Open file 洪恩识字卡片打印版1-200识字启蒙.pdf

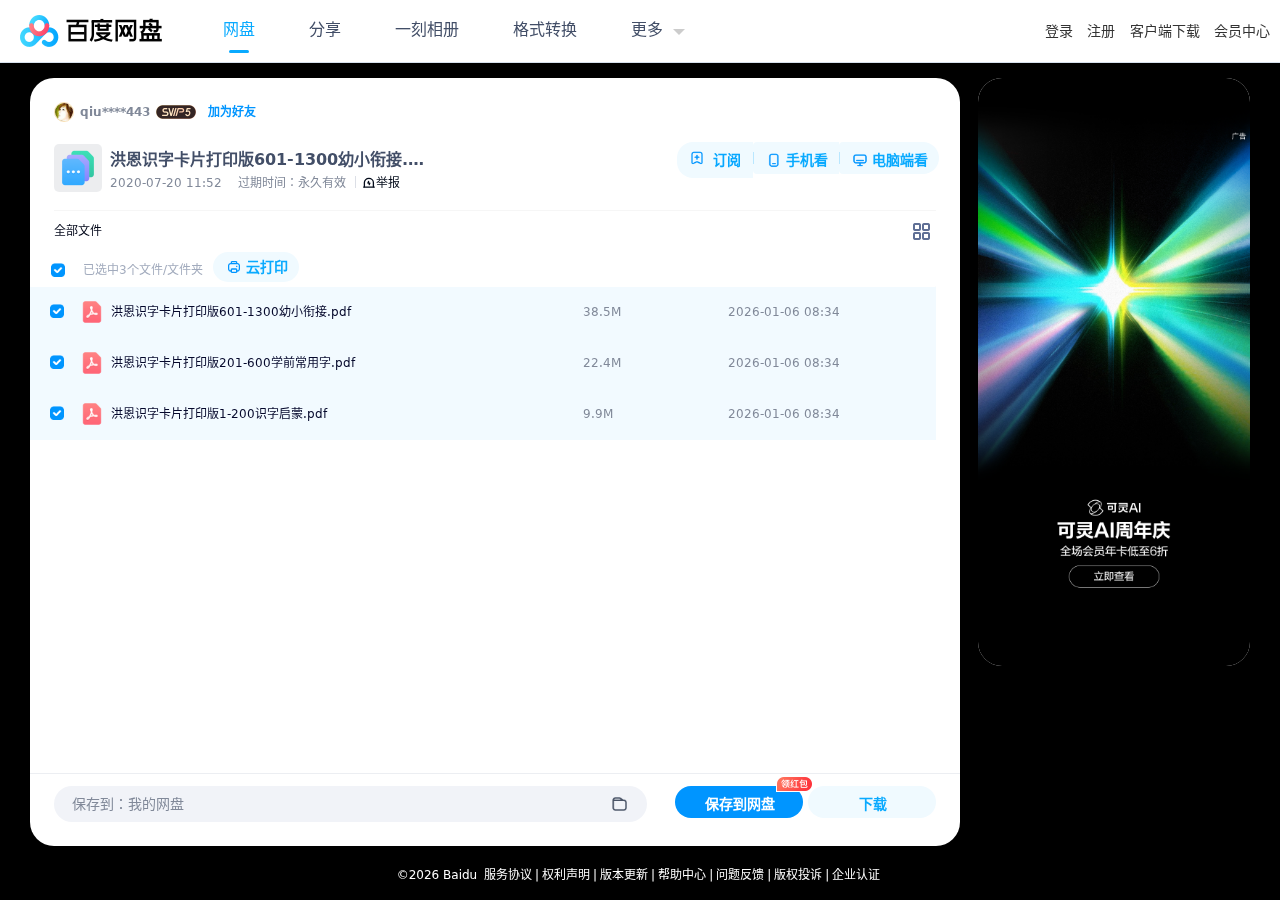point(219,414)
